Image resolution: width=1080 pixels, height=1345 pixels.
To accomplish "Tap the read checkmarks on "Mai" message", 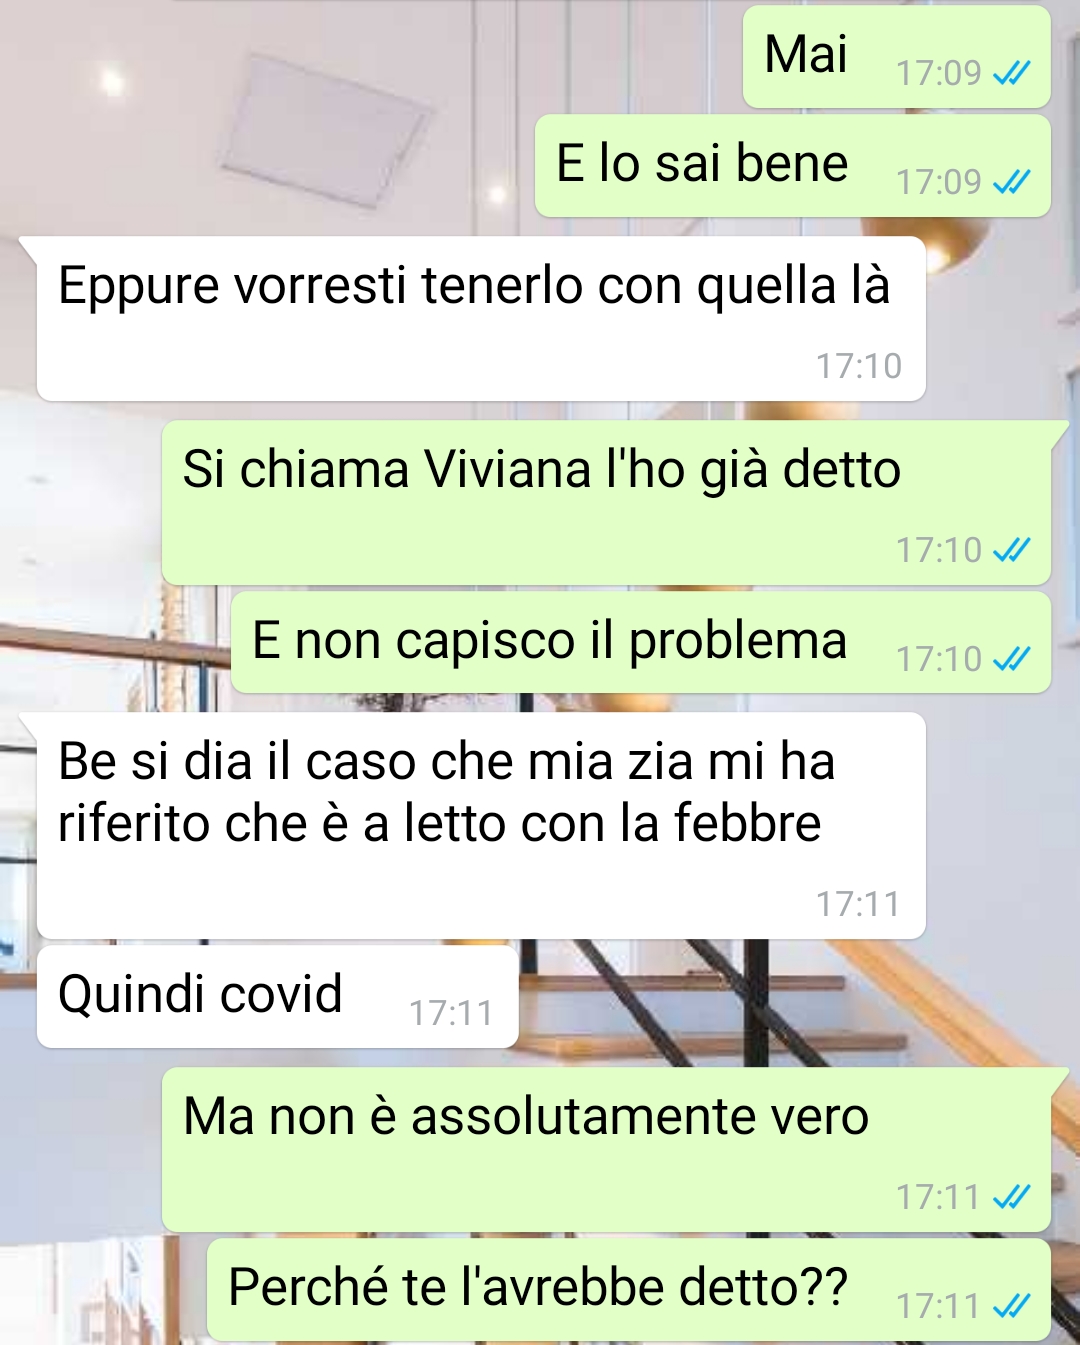I will pos(1011,73).
